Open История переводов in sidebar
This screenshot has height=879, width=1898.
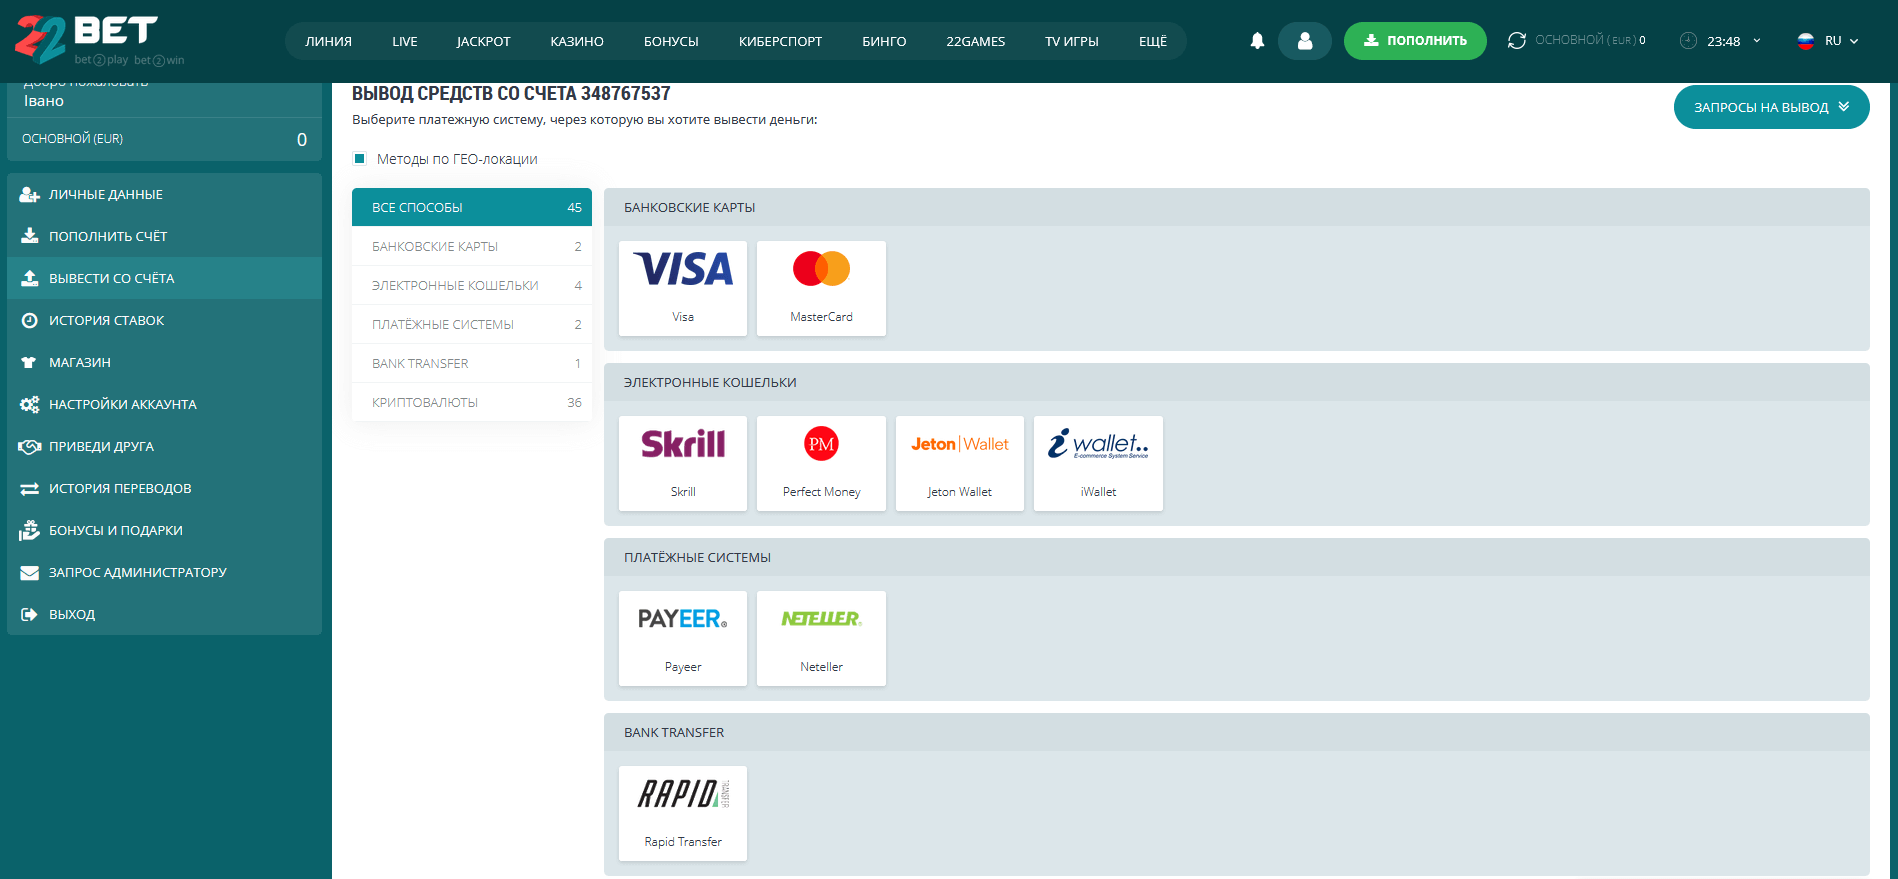164,488
